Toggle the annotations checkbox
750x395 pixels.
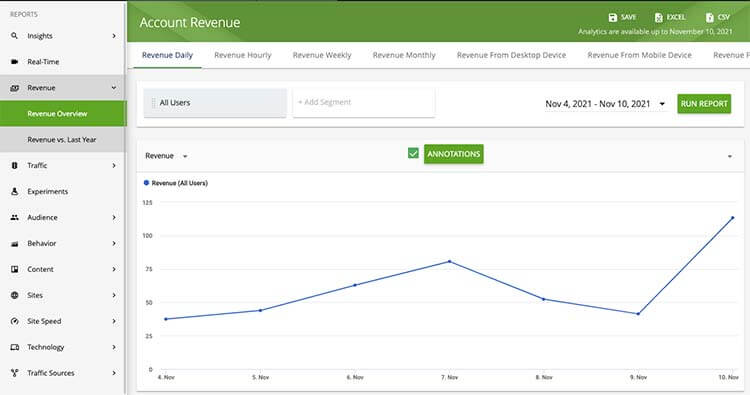(x=413, y=154)
